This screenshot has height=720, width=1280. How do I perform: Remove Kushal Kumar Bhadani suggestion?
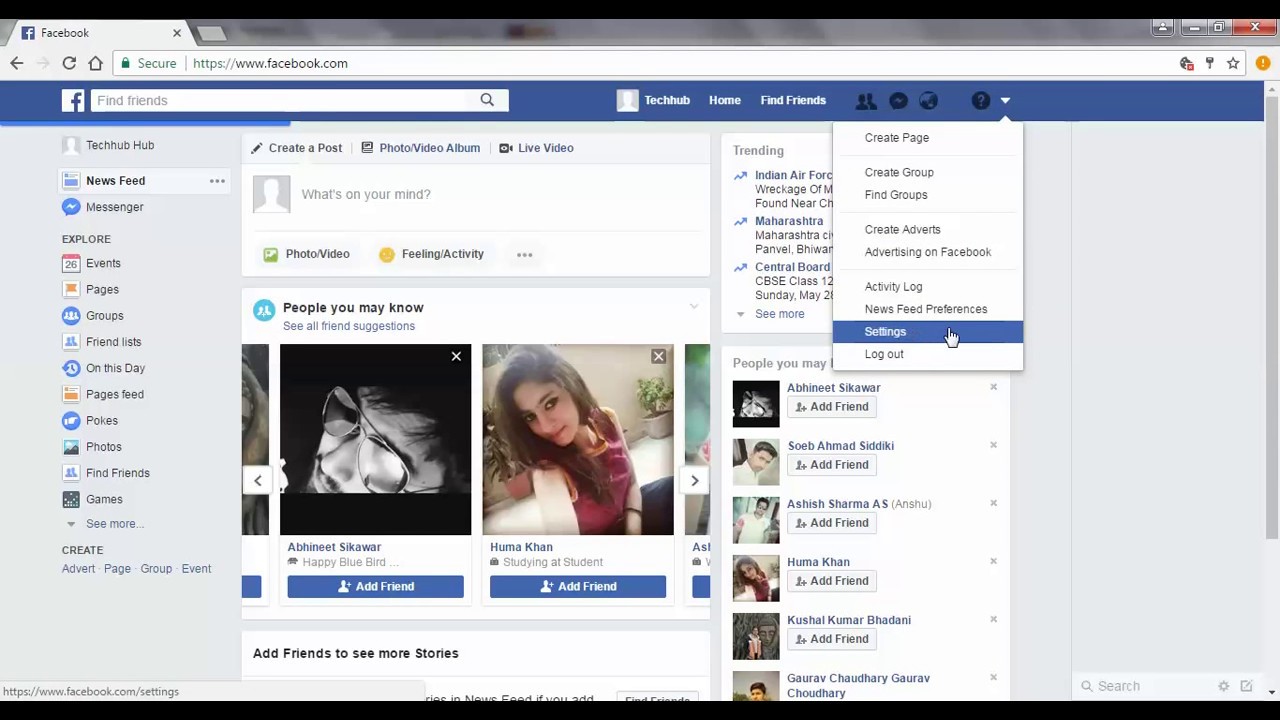(x=993, y=619)
